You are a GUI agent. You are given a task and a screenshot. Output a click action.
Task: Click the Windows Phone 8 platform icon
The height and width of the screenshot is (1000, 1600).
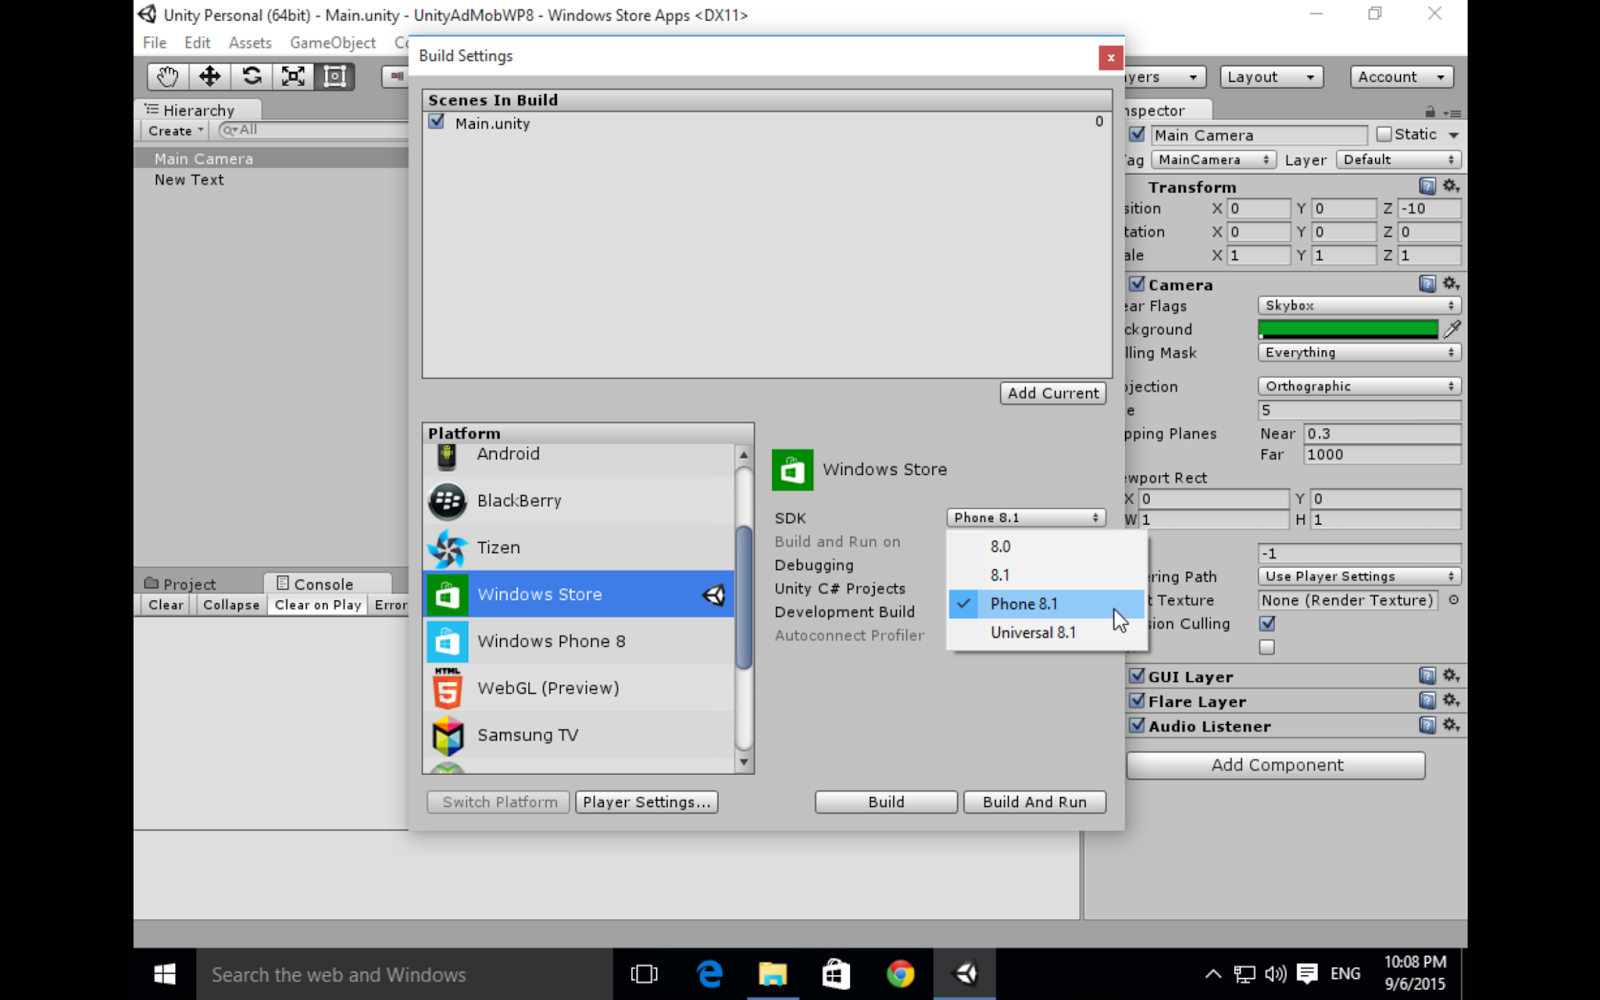(x=447, y=642)
